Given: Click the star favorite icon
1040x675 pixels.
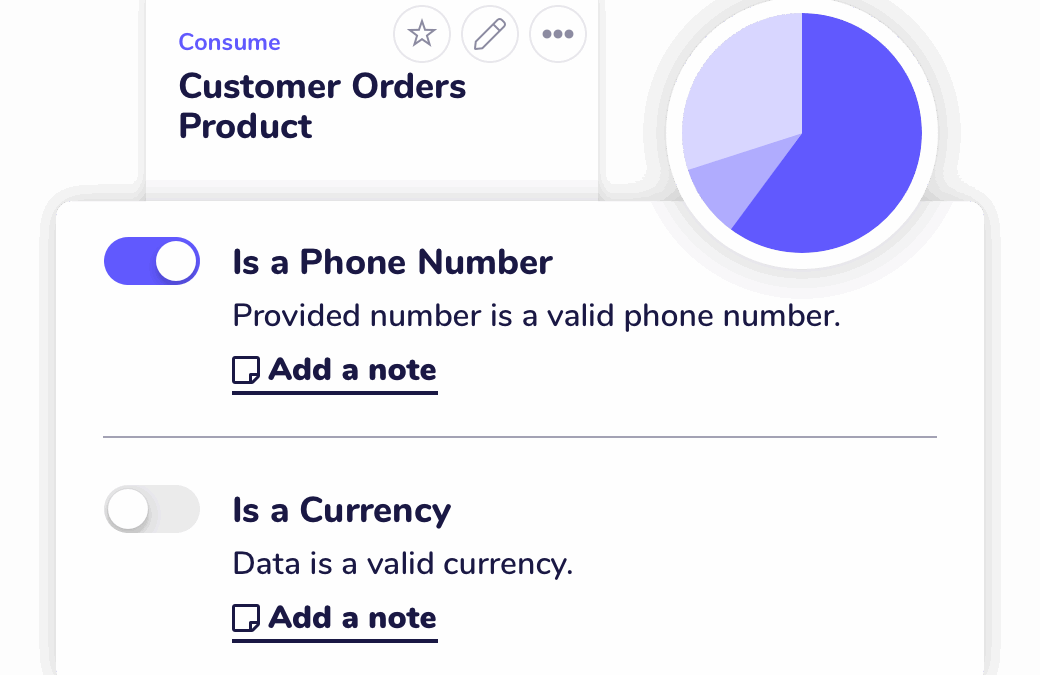Looking at the screenshot, I should (x=422, y=34).
